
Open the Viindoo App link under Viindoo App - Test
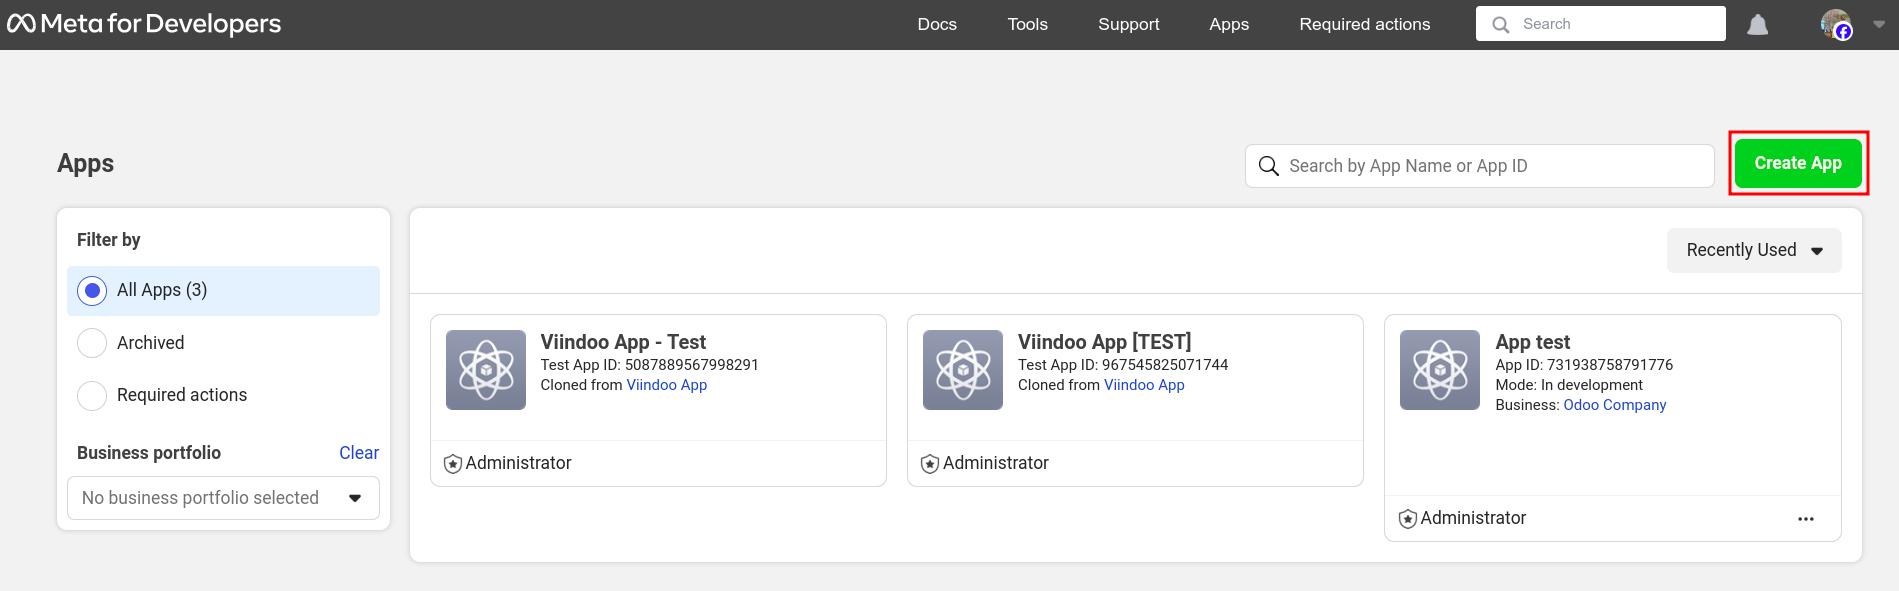[666, 385]
